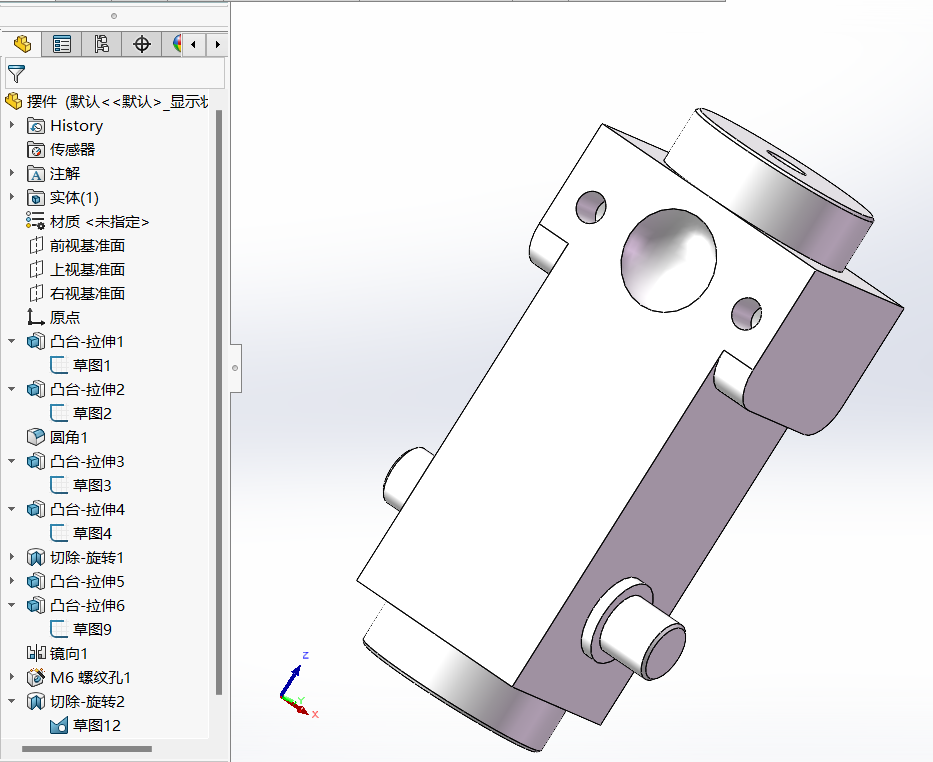Open the DisplayManager color ball tab
This screenshot has height=762, width=933.
pyautogui.click(x=176, y=44)
